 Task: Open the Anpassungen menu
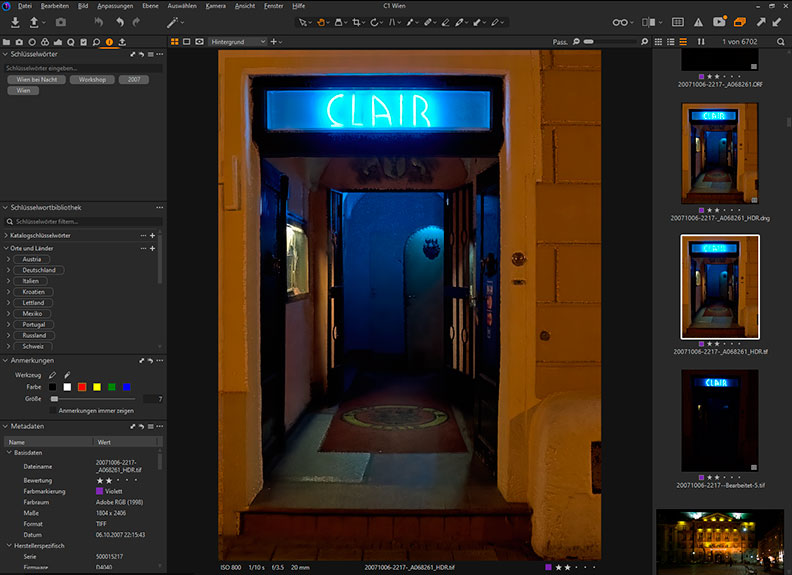click(115, 6)
